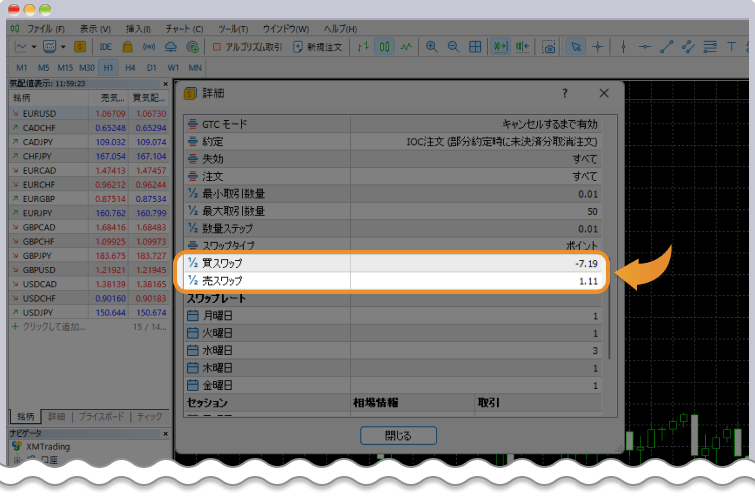Zoom out the chart with magnifier minus
The image size is (755, 496).
[453, 47]
